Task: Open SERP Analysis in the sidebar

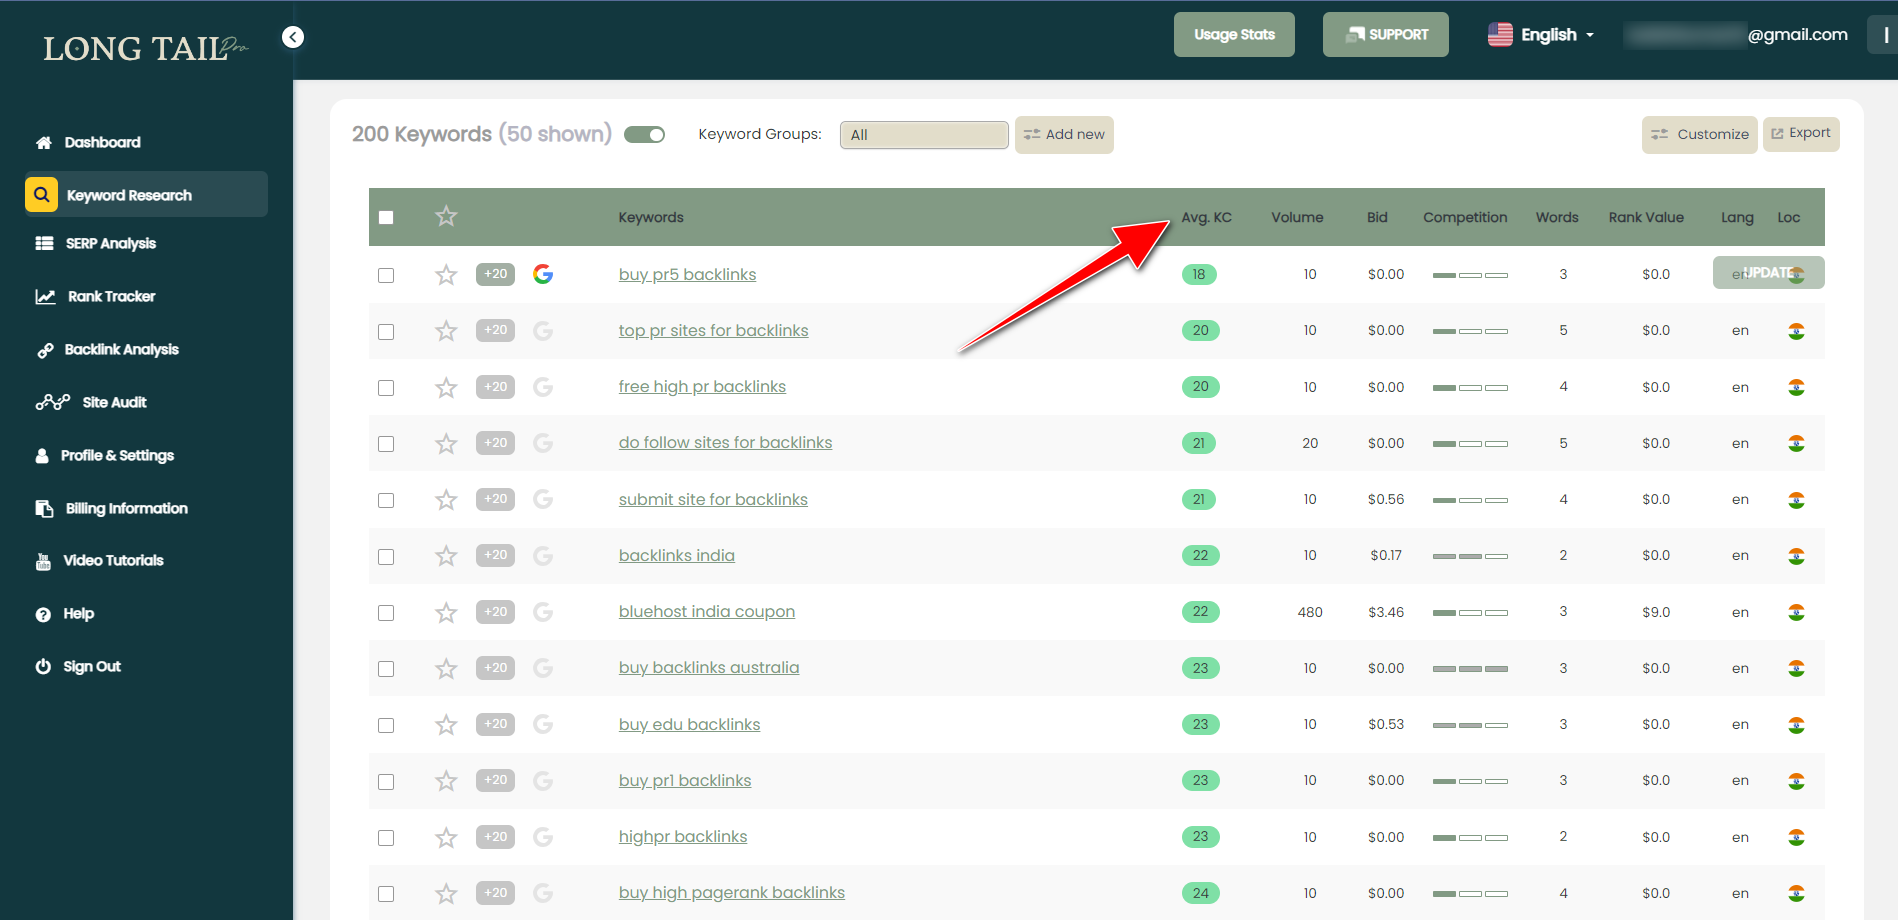Action: click(110, 243)
